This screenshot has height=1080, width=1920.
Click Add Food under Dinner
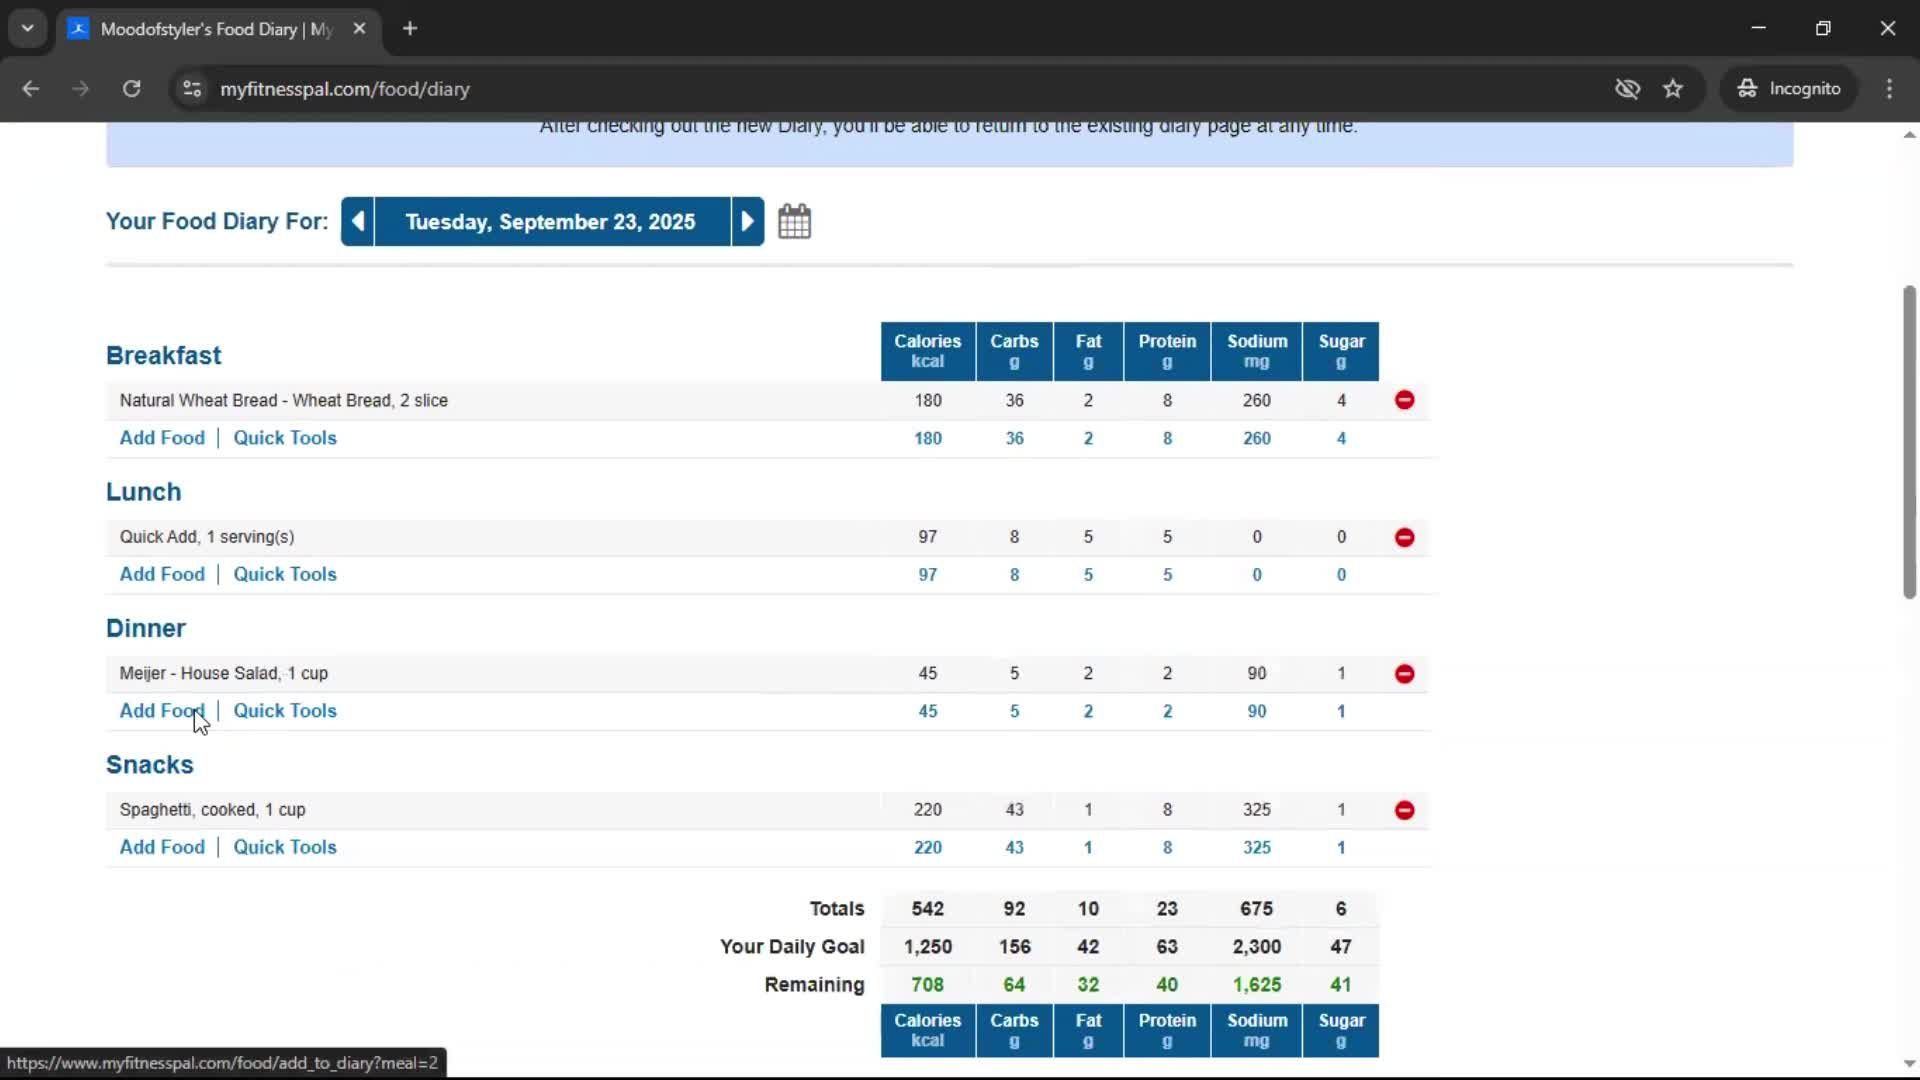pos(162,711)
